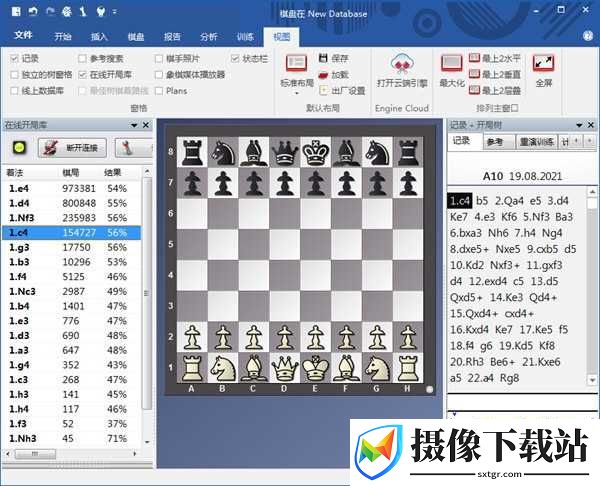The image size is (600, 486).
Task: Open the 在线开局库 panel menu arrow
Action: [134, 125]
